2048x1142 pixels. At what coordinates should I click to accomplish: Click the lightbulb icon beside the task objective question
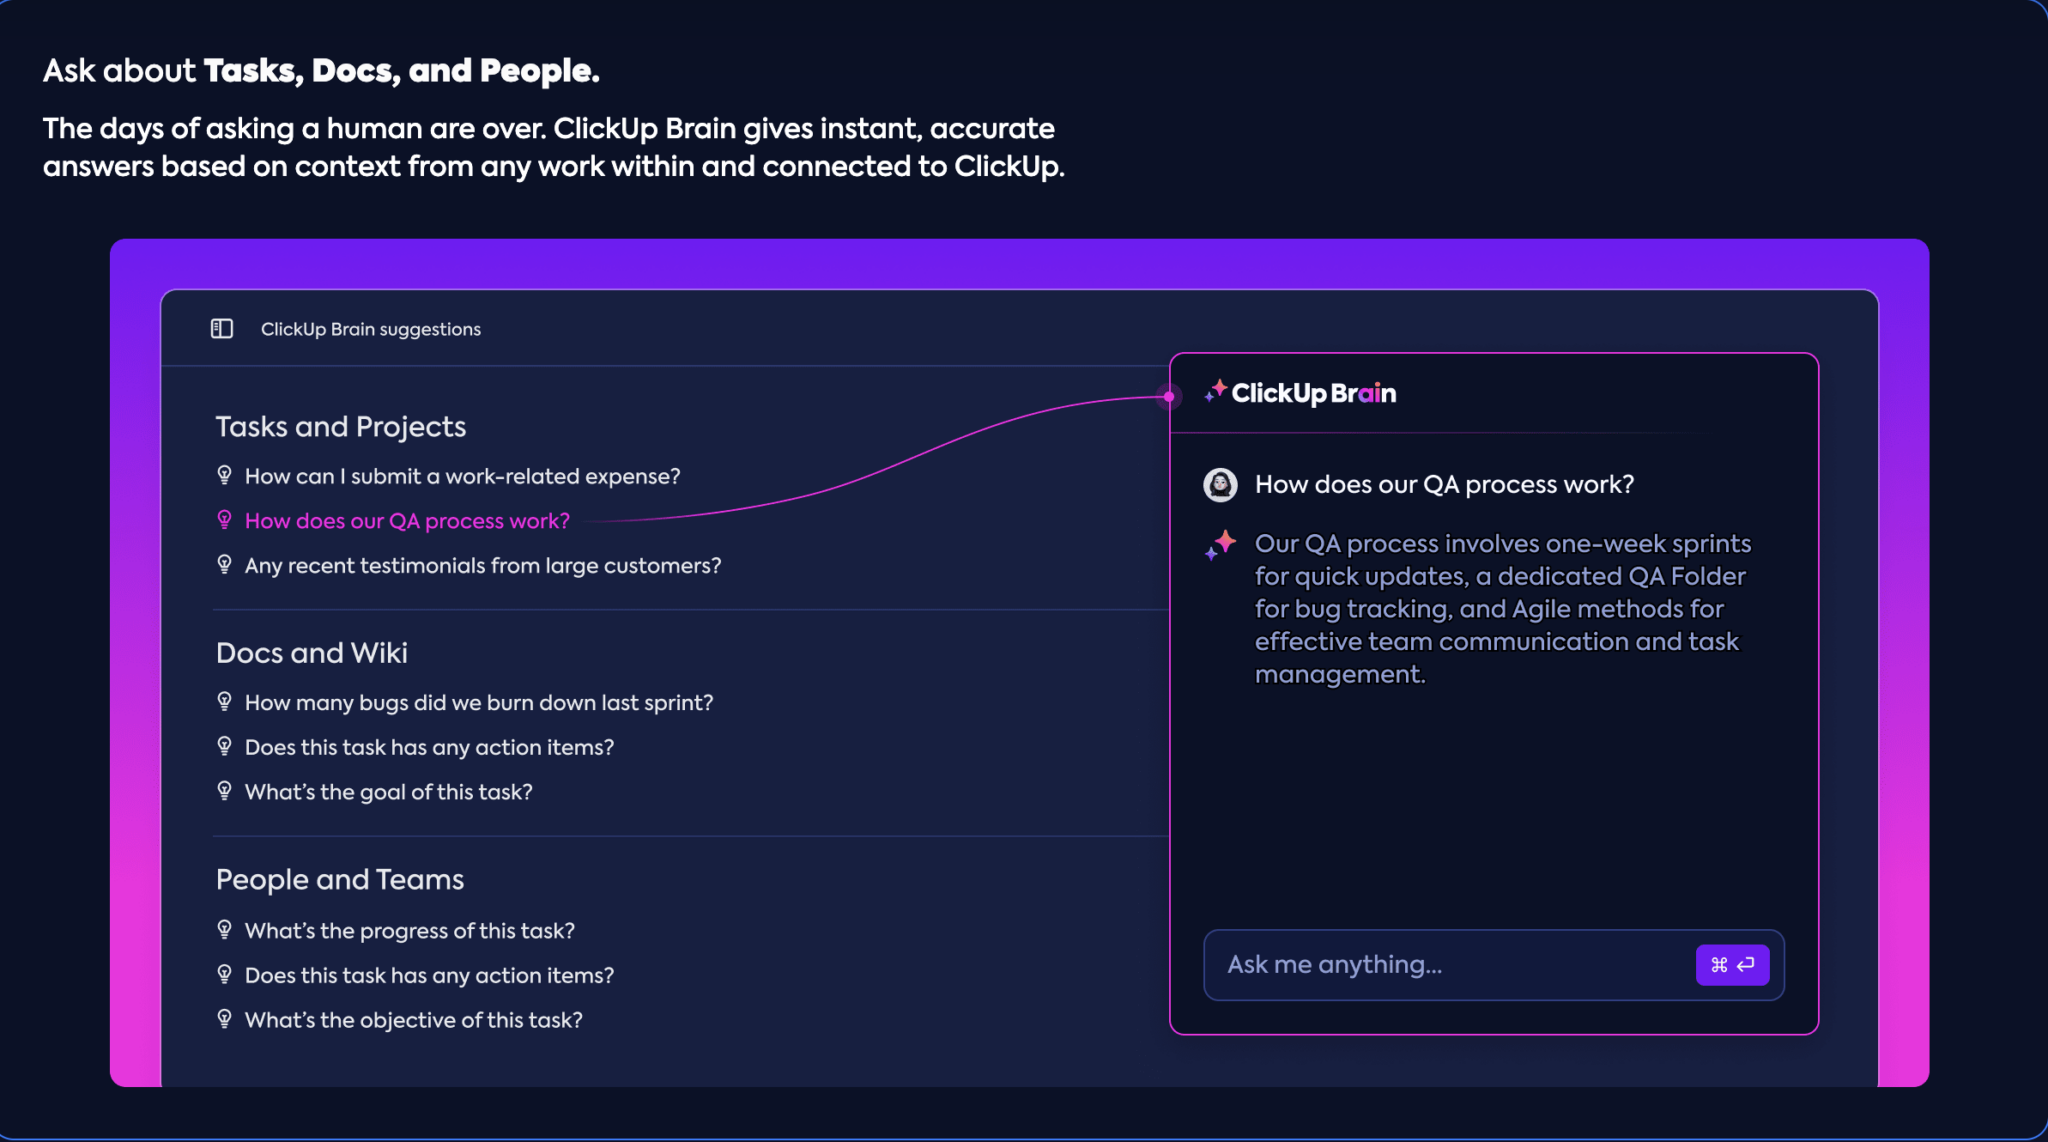(225, 1019)
